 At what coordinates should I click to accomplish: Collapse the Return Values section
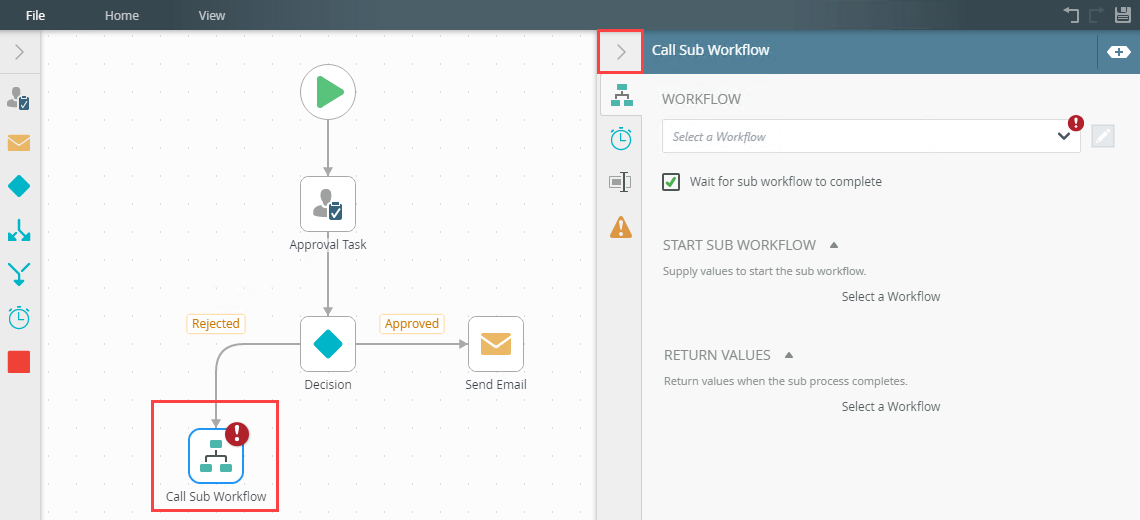(789, 355)
